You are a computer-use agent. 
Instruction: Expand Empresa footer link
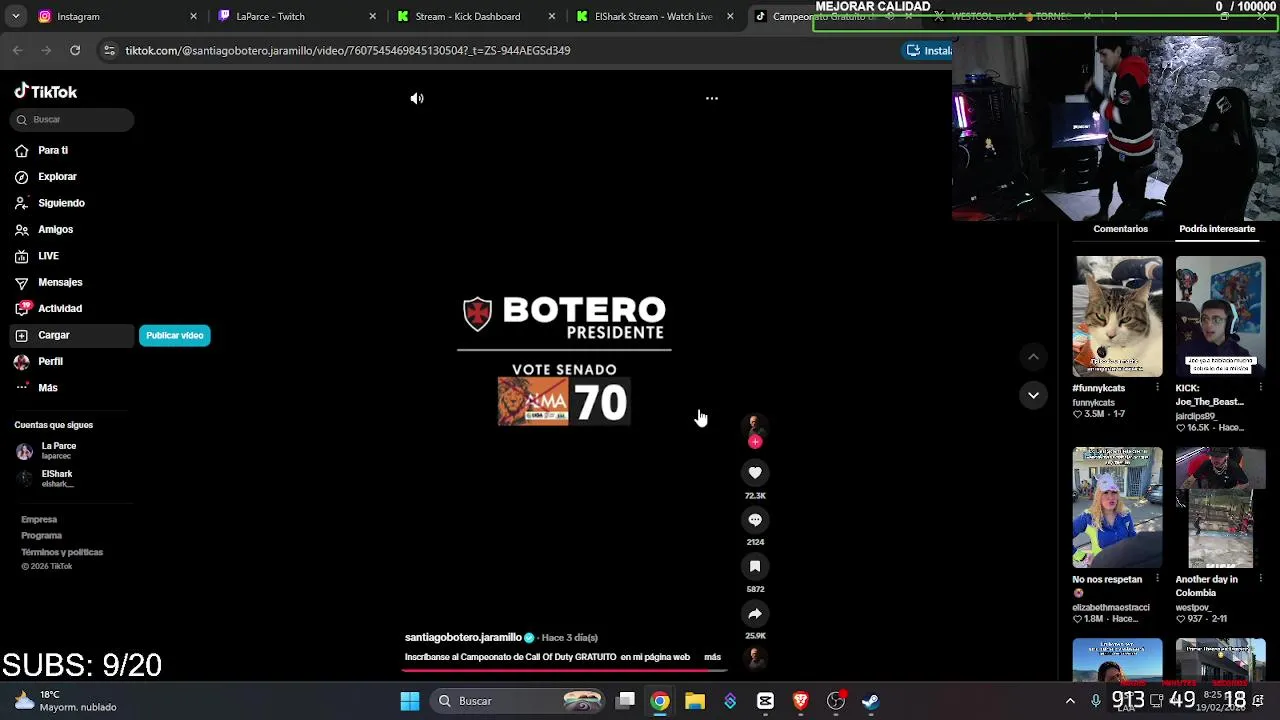point(39,519)
